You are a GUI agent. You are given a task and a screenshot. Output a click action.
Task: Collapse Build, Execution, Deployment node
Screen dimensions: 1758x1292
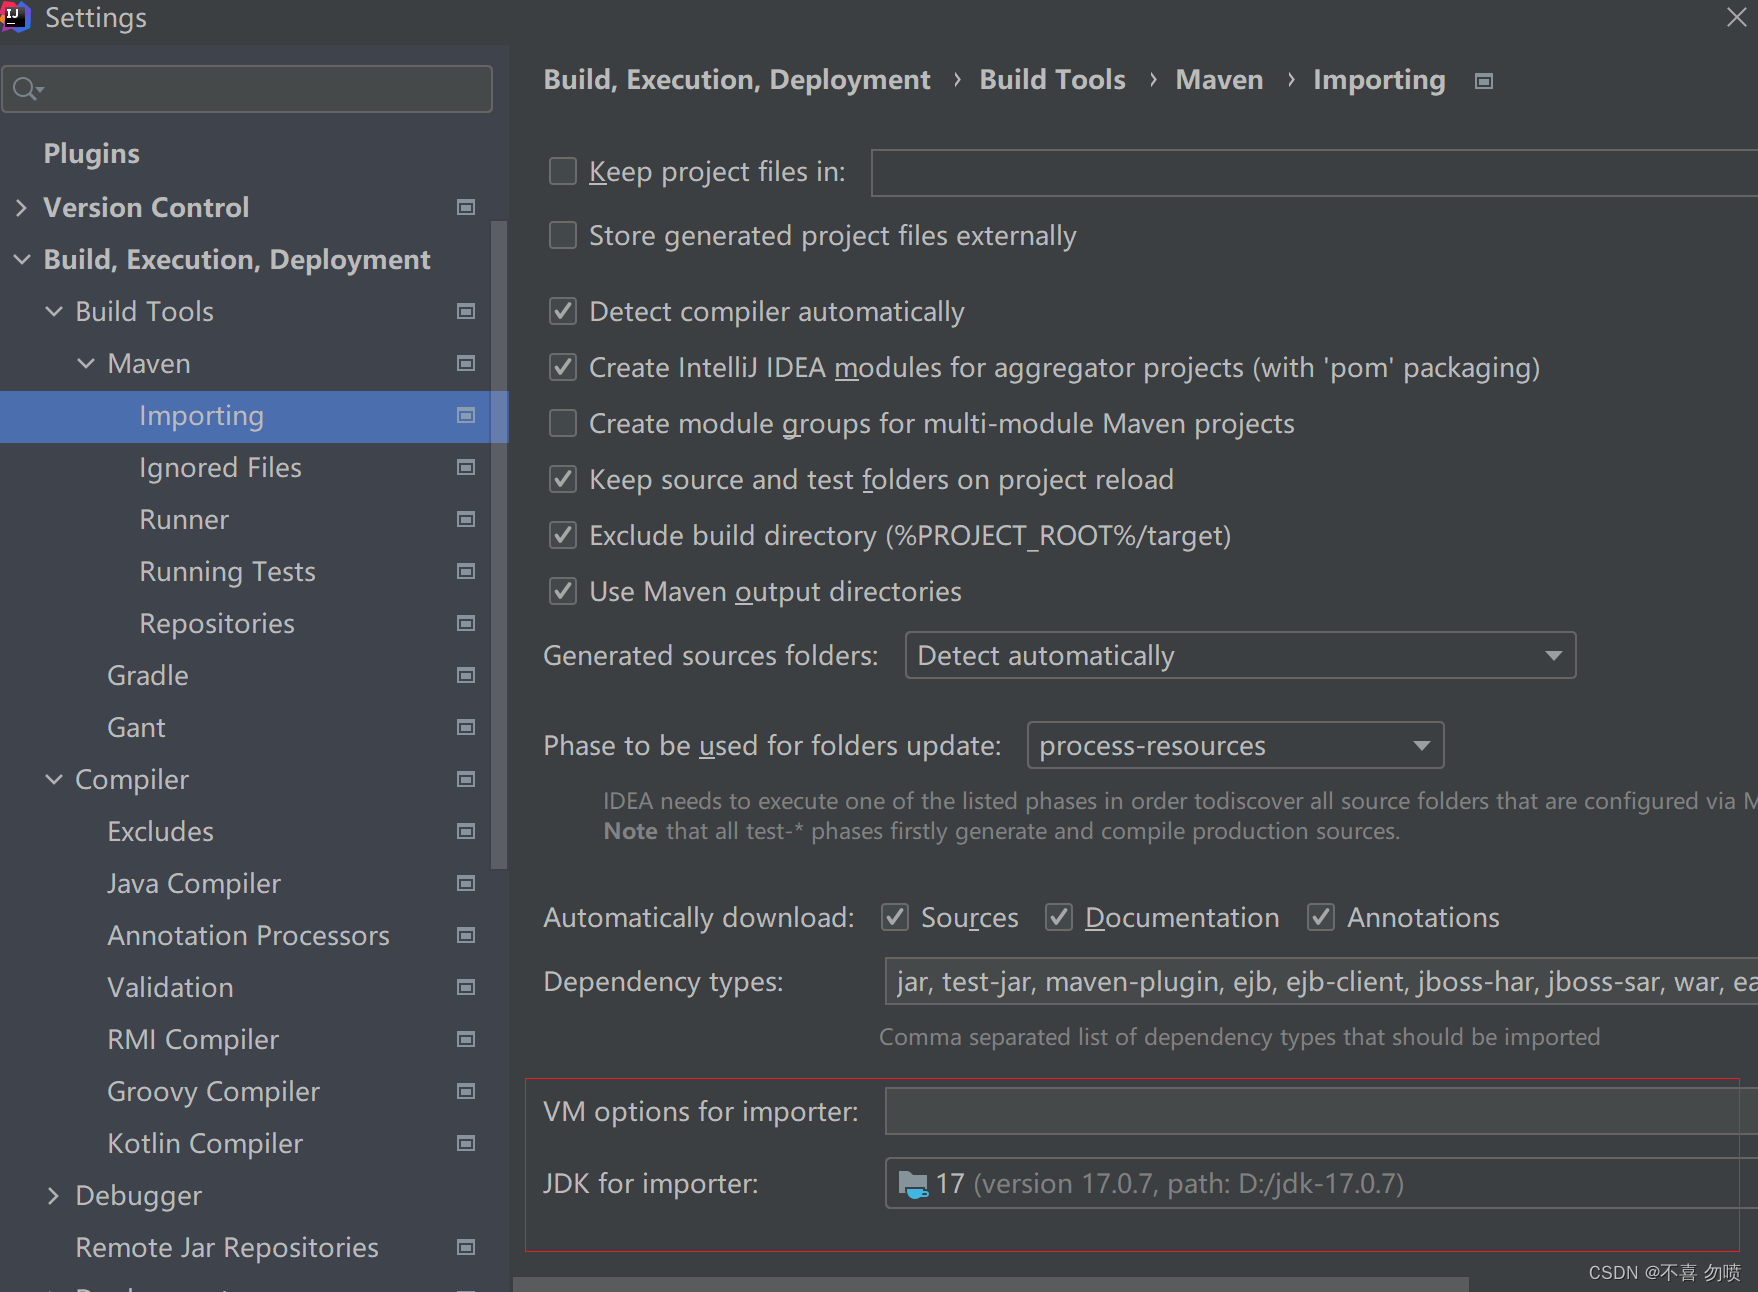(x=21, y=259)
